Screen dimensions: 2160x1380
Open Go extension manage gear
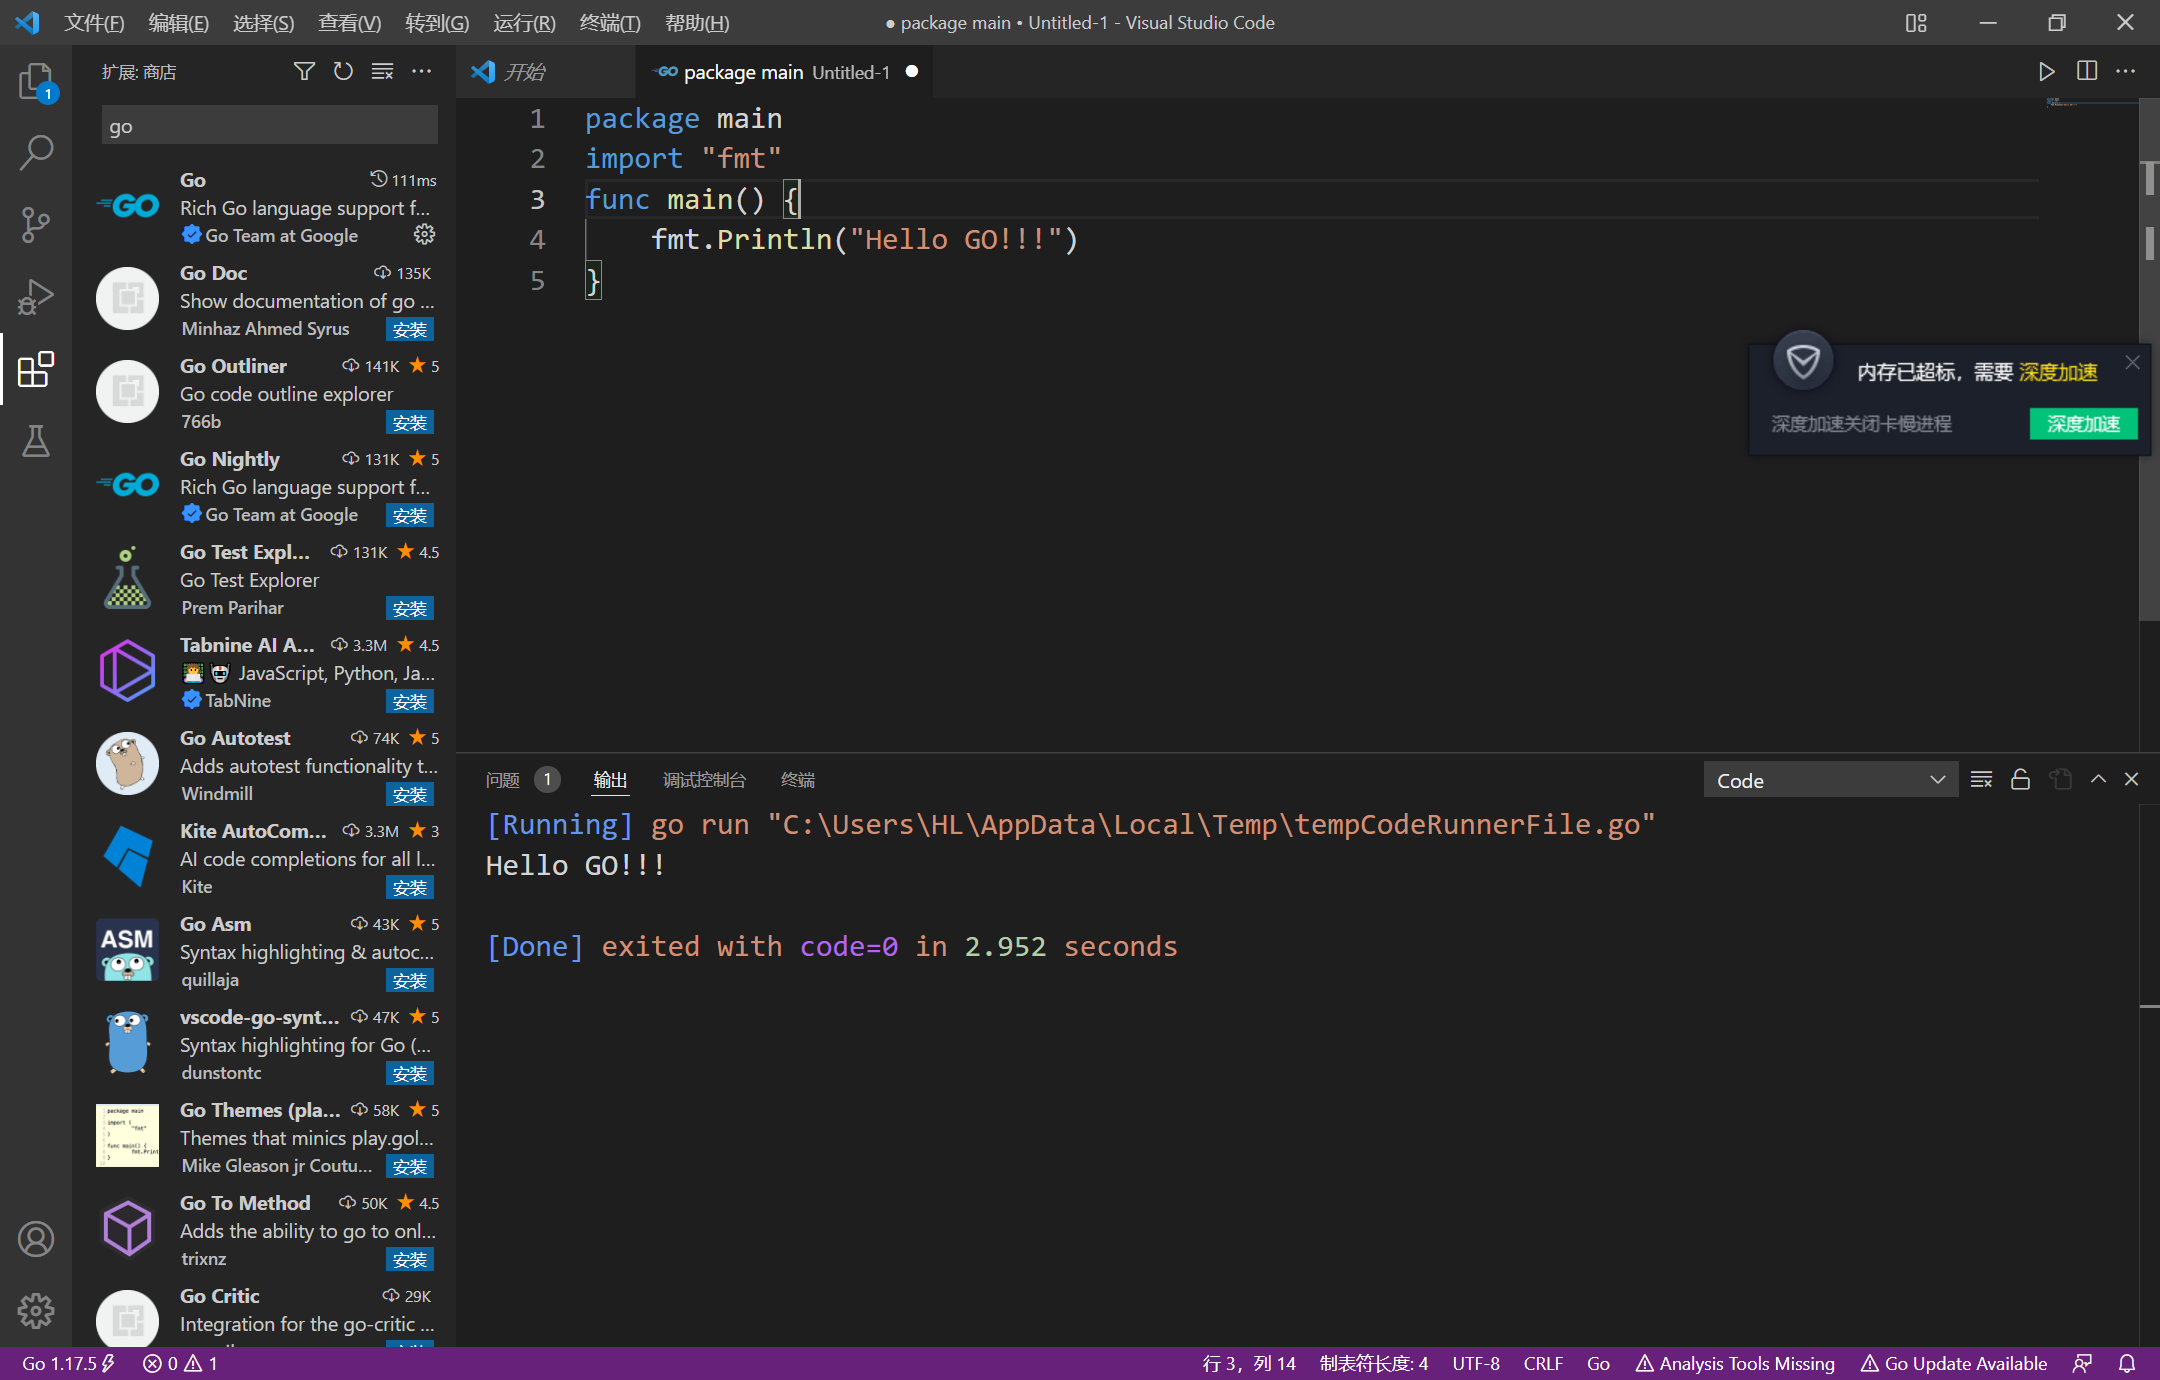(x=425, y=235)
